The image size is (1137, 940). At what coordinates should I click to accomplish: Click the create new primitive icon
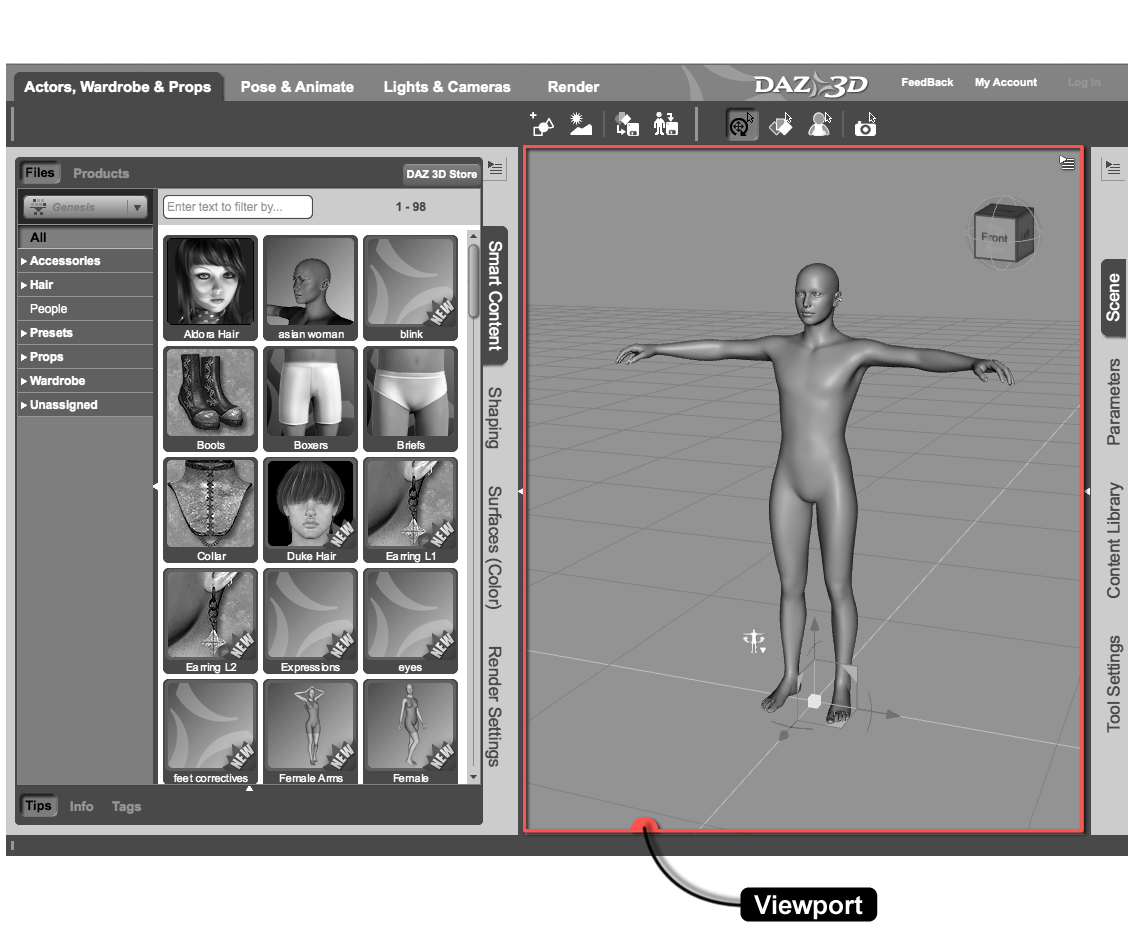pyautogui.click(x=541, y=124)
